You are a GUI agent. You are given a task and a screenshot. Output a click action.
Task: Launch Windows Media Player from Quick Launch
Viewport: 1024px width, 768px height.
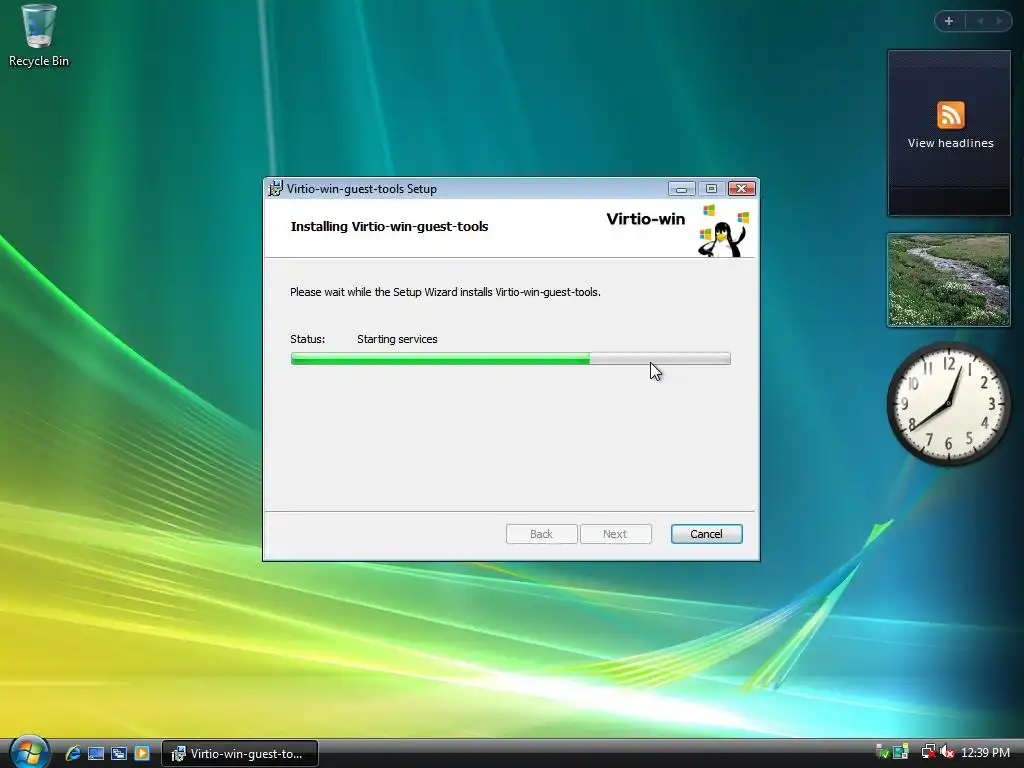click(x=142, y=753)
